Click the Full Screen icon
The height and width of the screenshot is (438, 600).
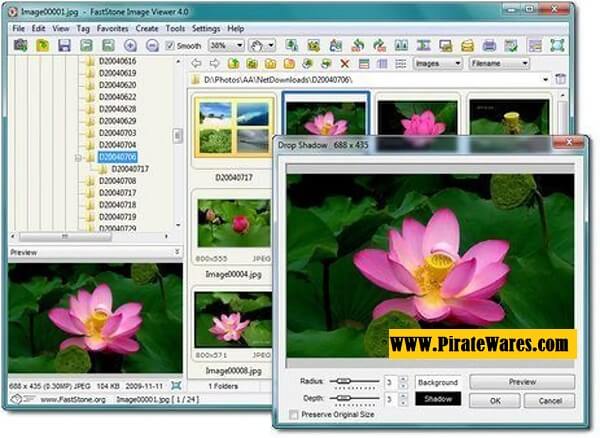[557, 46]
